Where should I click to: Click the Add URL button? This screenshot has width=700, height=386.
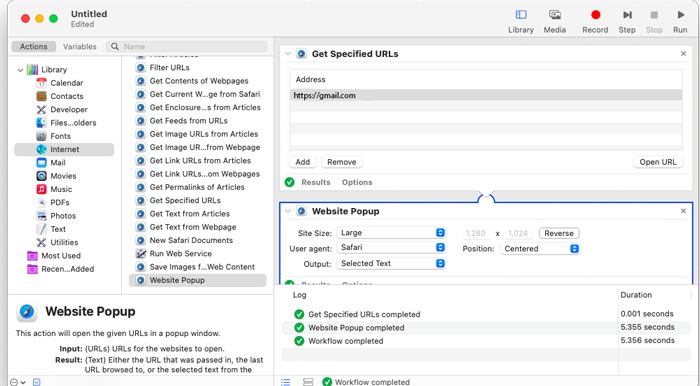point(302,162)
